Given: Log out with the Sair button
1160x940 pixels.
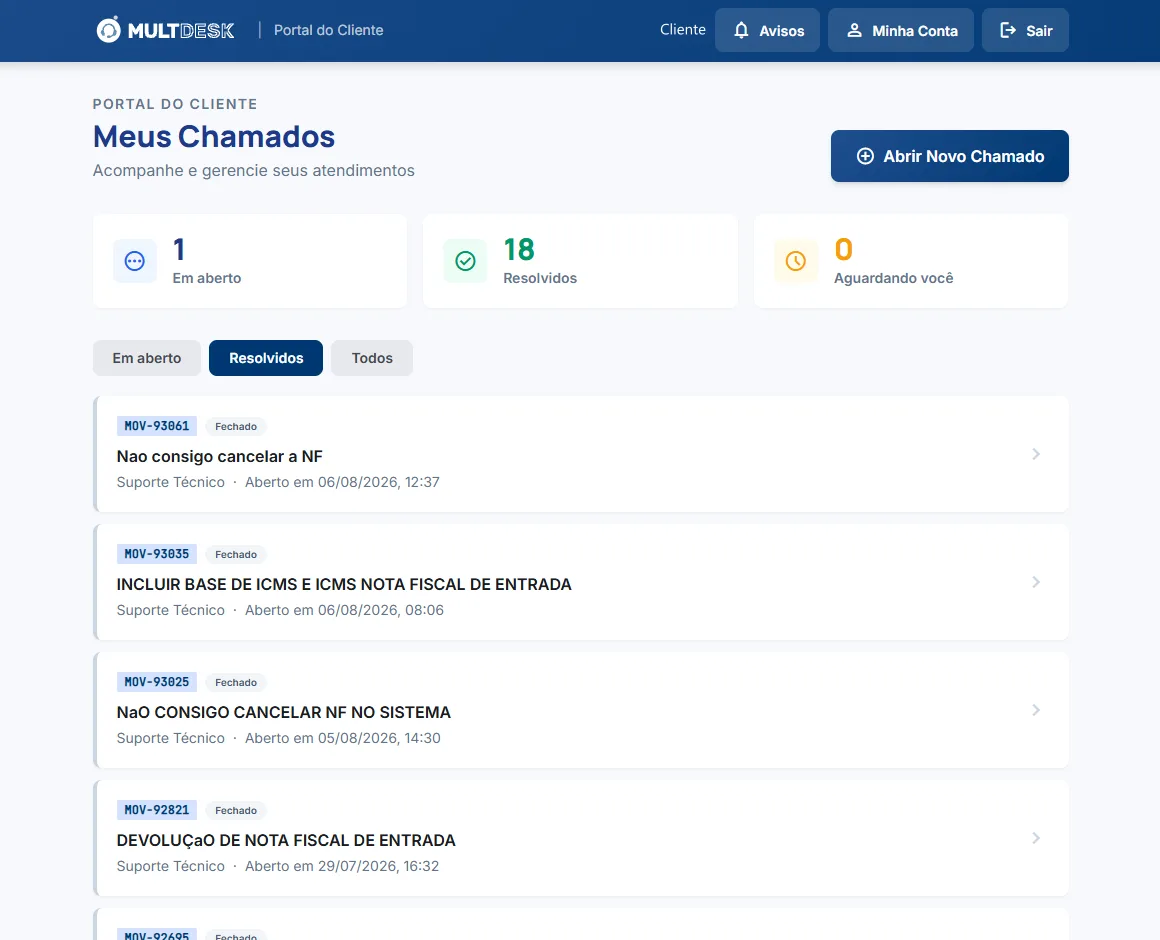Looking at the screenshot, I should pos(1025,30).
